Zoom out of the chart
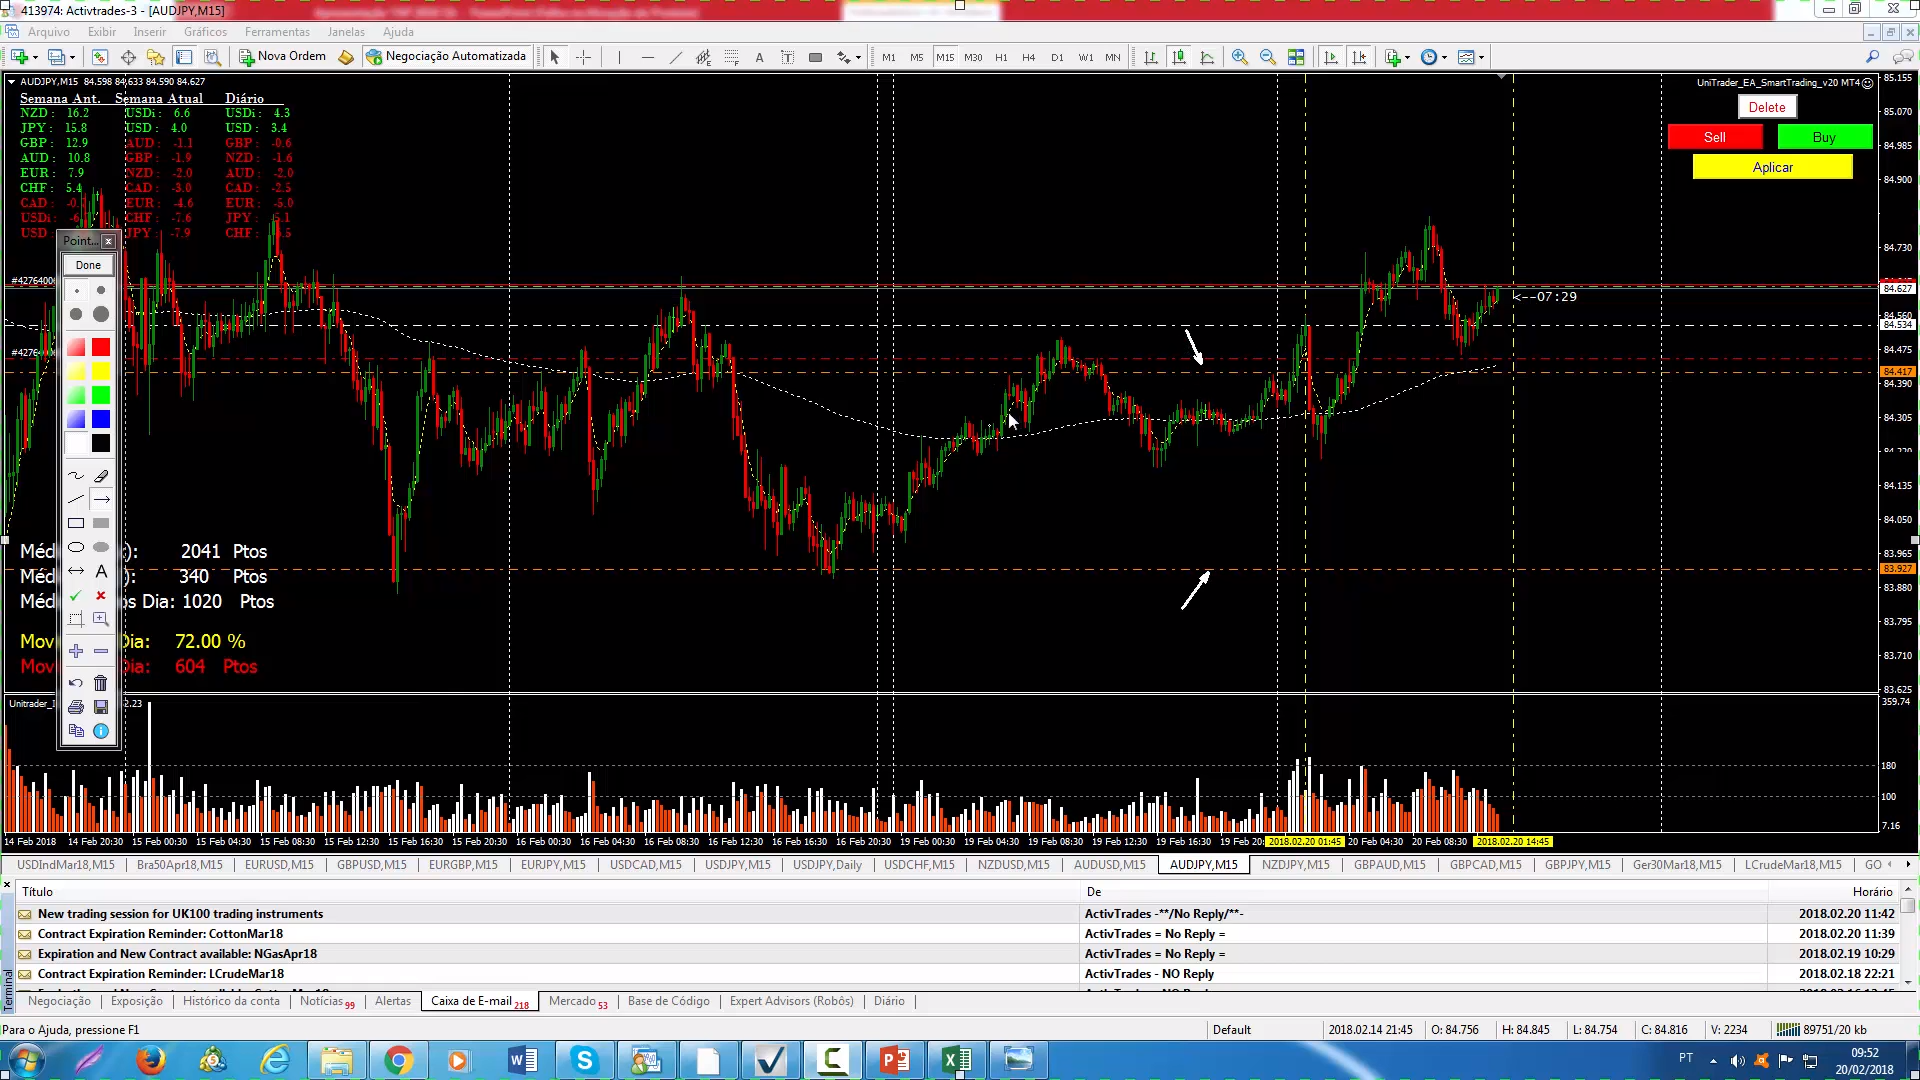 click(x=1268, y=57)
